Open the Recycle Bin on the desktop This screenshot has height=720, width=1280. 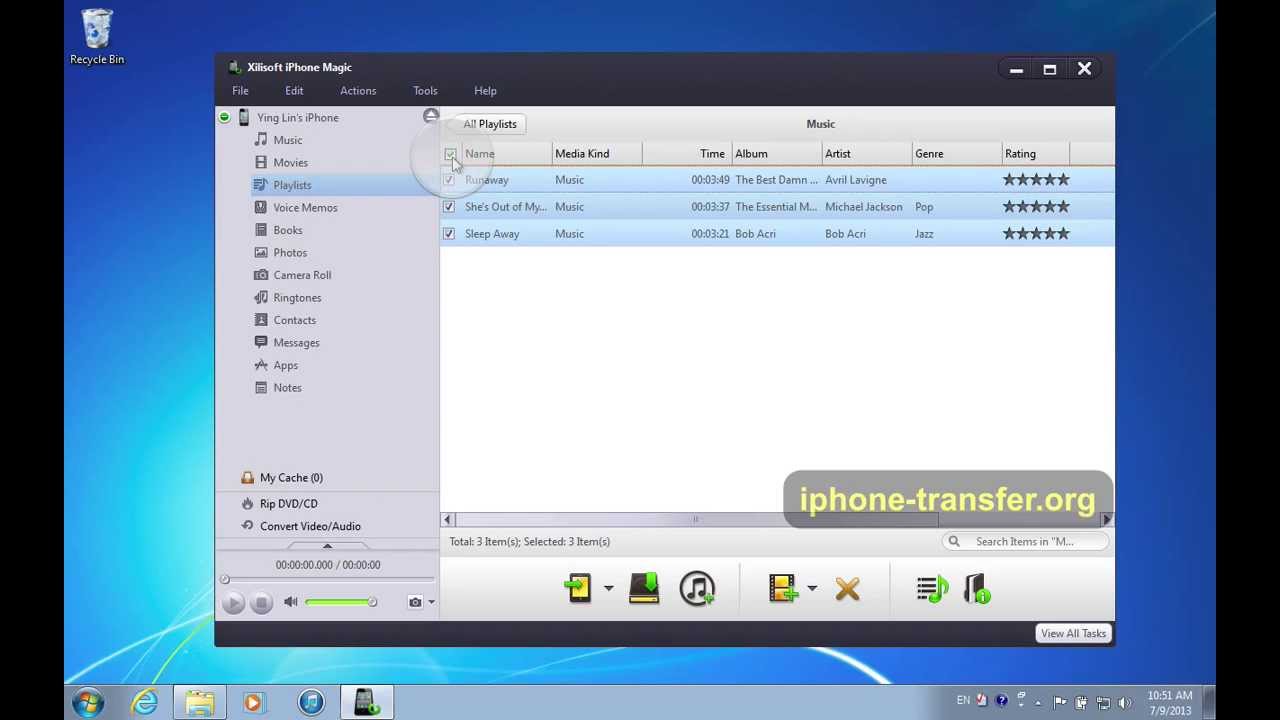(97, 37)
